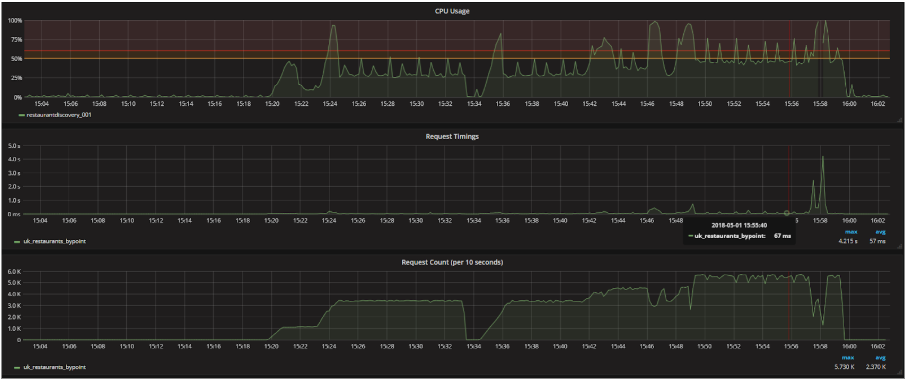The image size is (907, 382).
Task: Click the 5.0 s label on Request Timings y-axis
Action: click(x=15, y=145)
